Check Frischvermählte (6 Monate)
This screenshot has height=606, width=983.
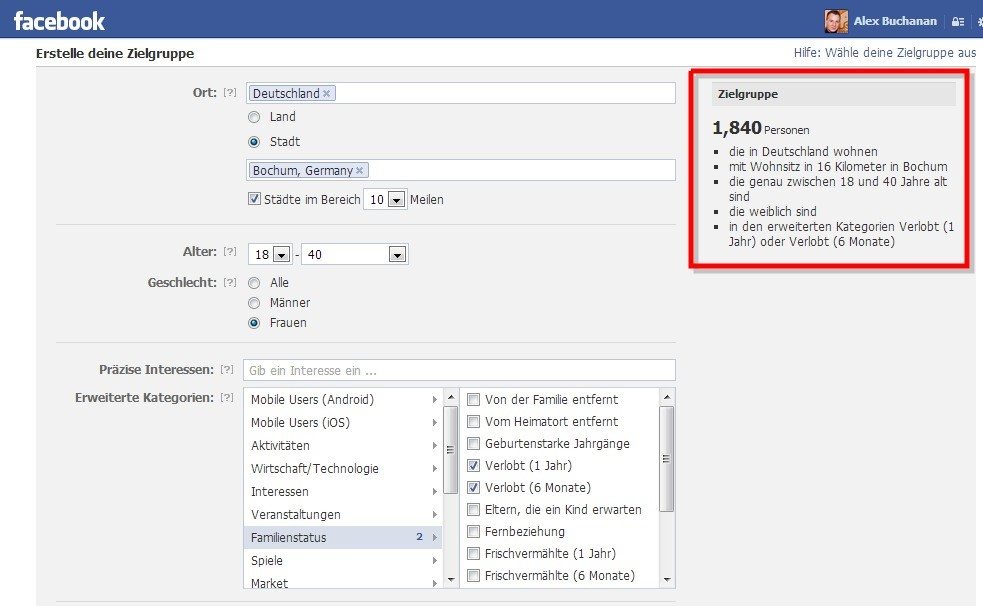(x=473, y=575)
